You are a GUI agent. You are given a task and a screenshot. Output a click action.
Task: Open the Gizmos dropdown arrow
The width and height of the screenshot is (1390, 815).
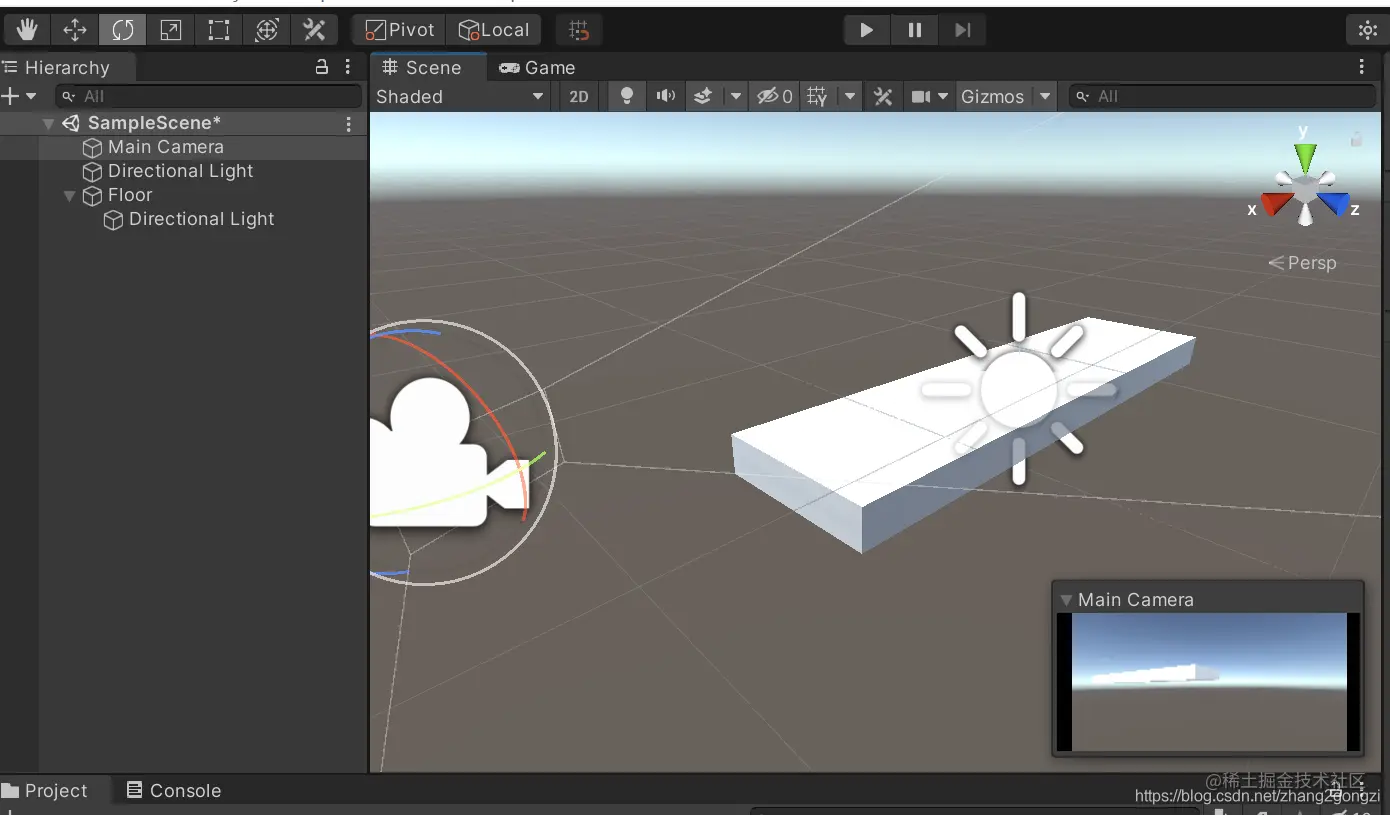1045,96
